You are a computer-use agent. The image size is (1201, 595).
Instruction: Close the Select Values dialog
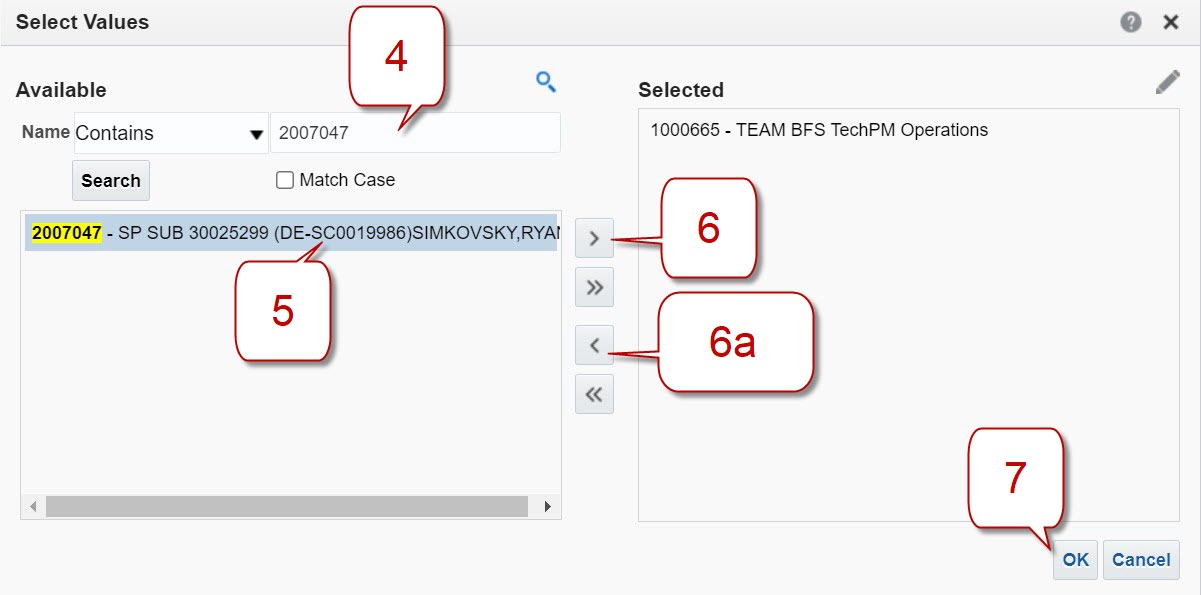coord(1171,22)
